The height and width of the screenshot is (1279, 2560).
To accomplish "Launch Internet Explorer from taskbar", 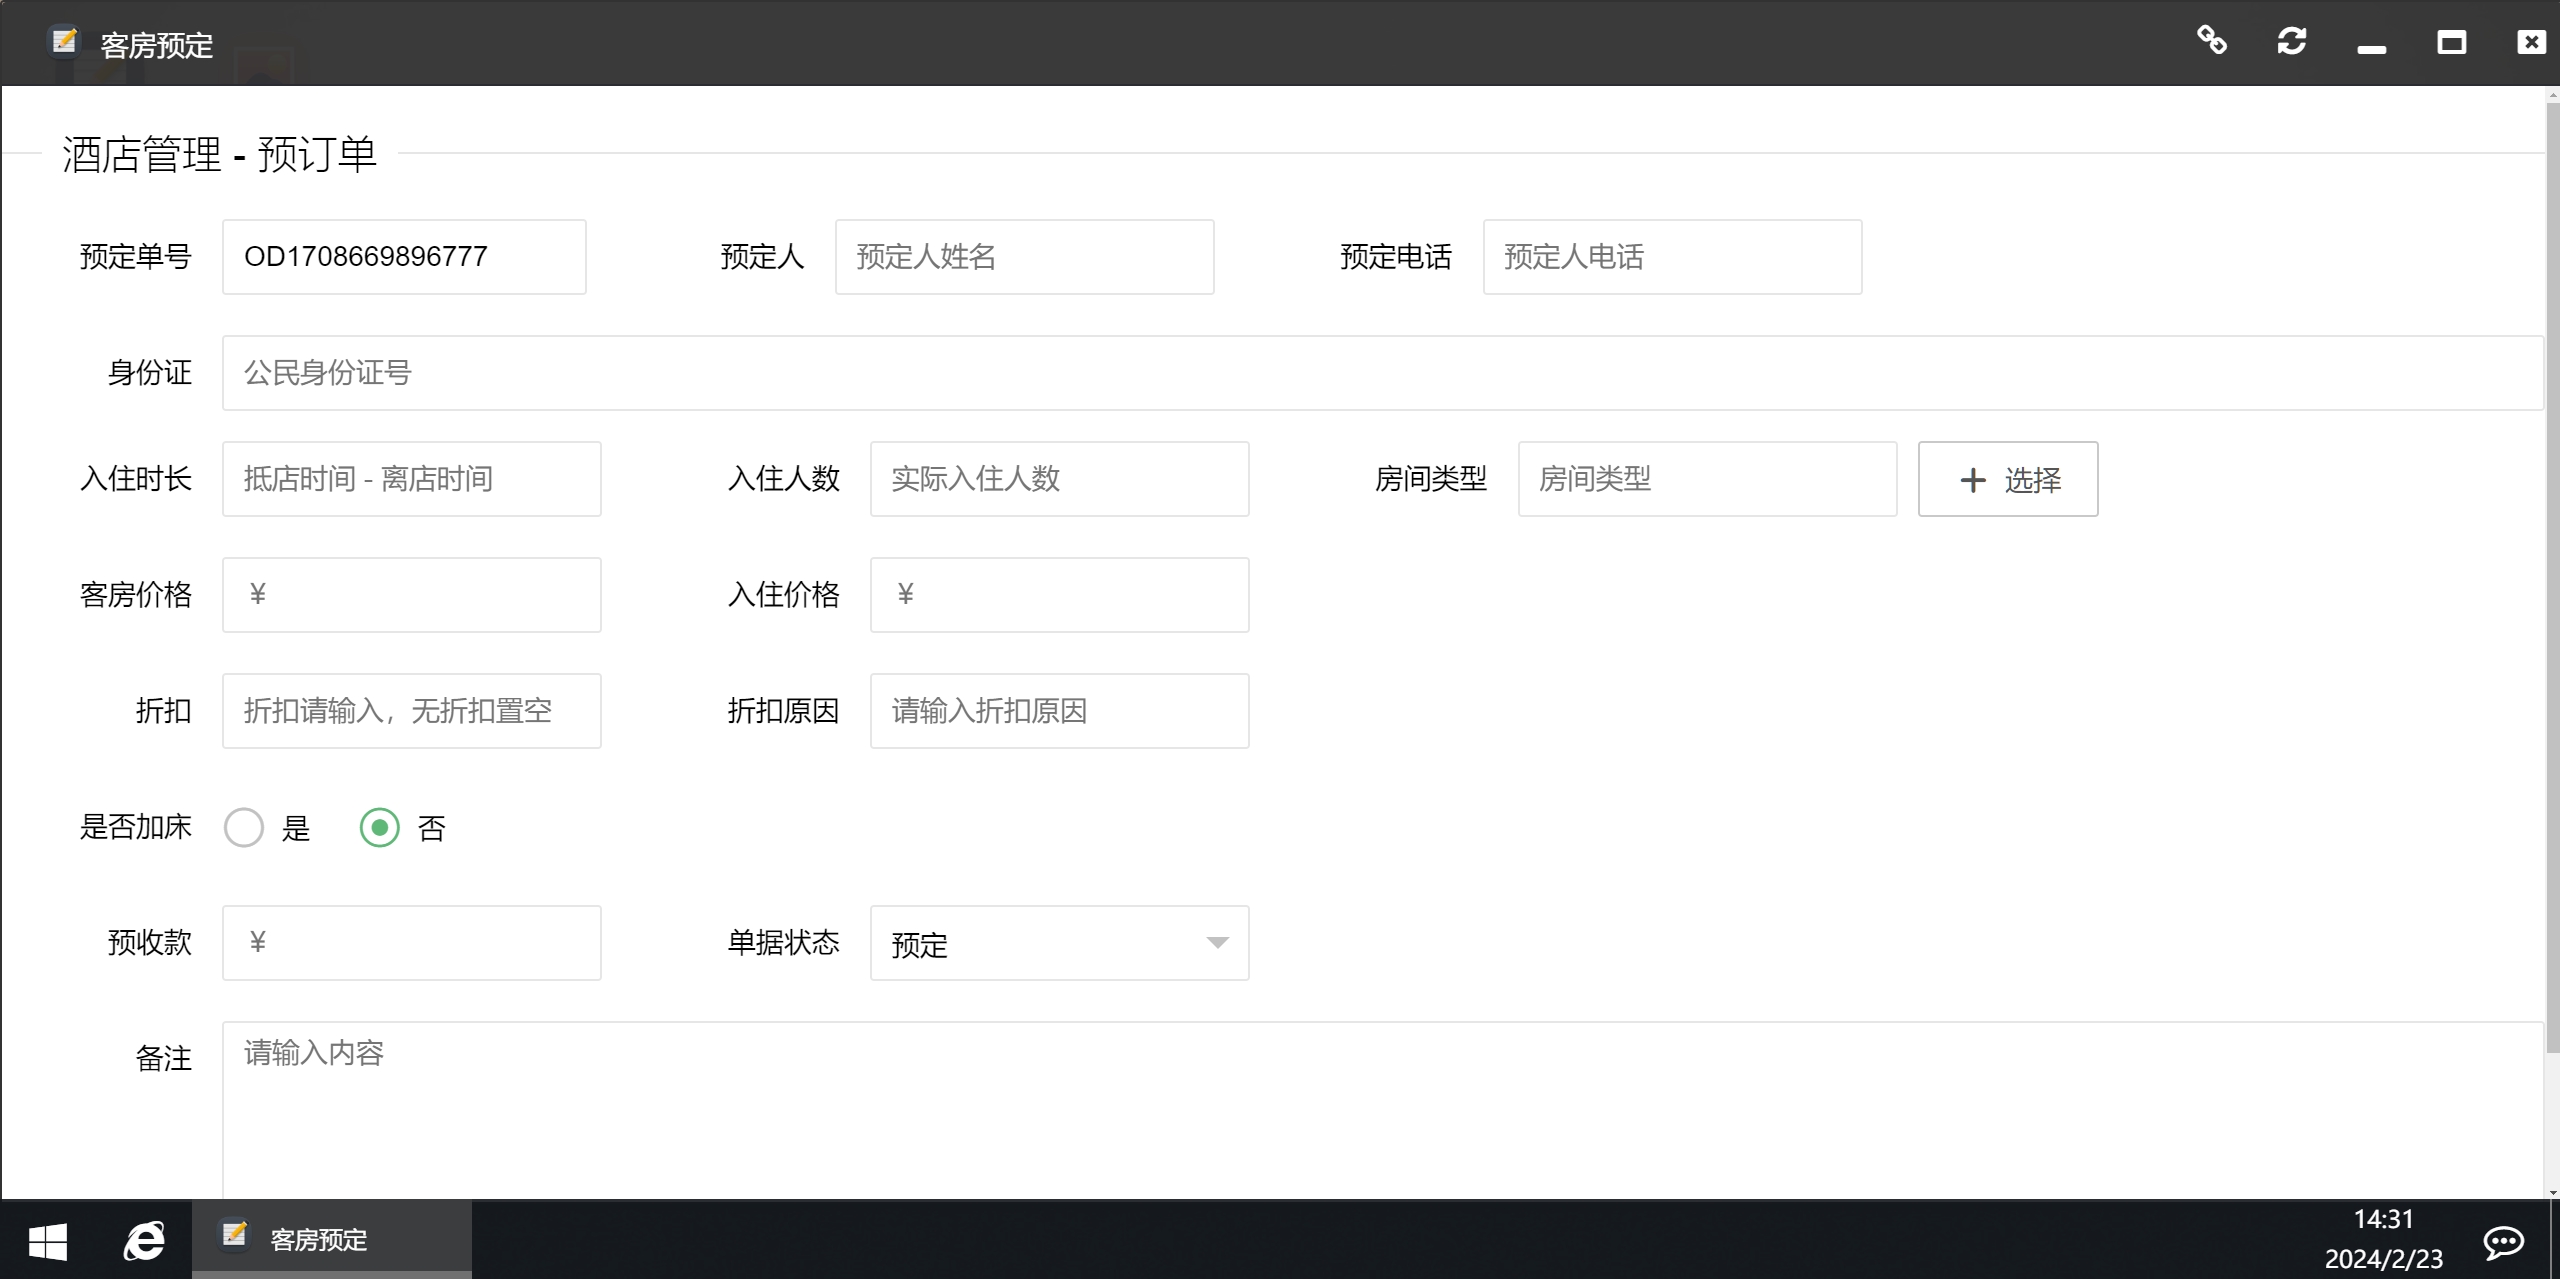I will click(x=144, y=1241).
